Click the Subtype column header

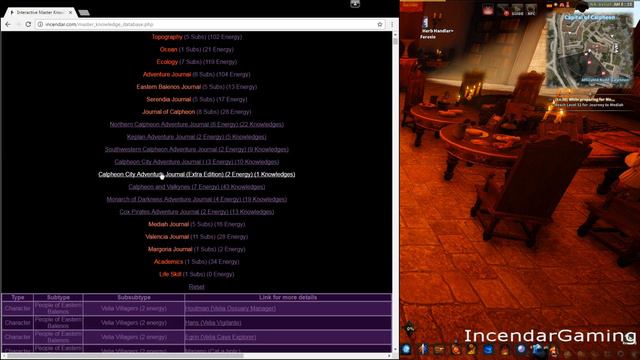coord(58,298)
